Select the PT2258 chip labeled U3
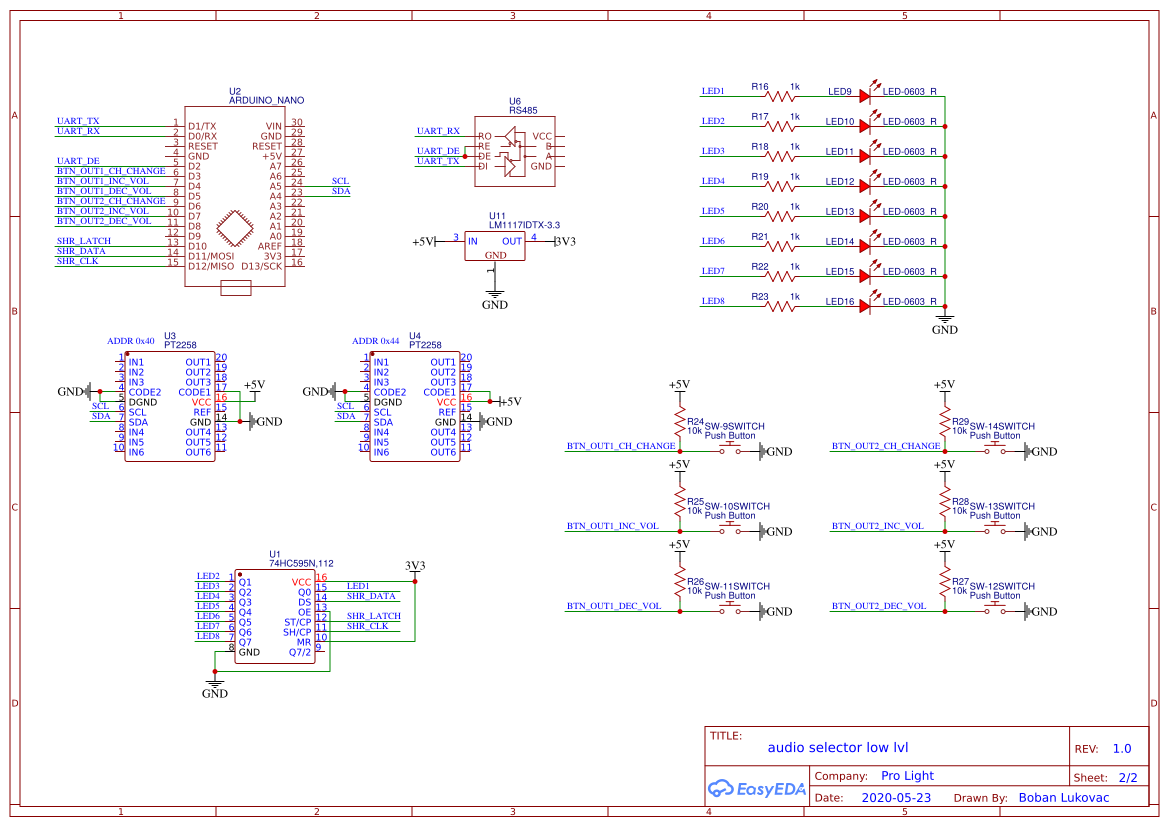Image resolution: width=1169 pixels, height=827 pixels. pos(170,406)
